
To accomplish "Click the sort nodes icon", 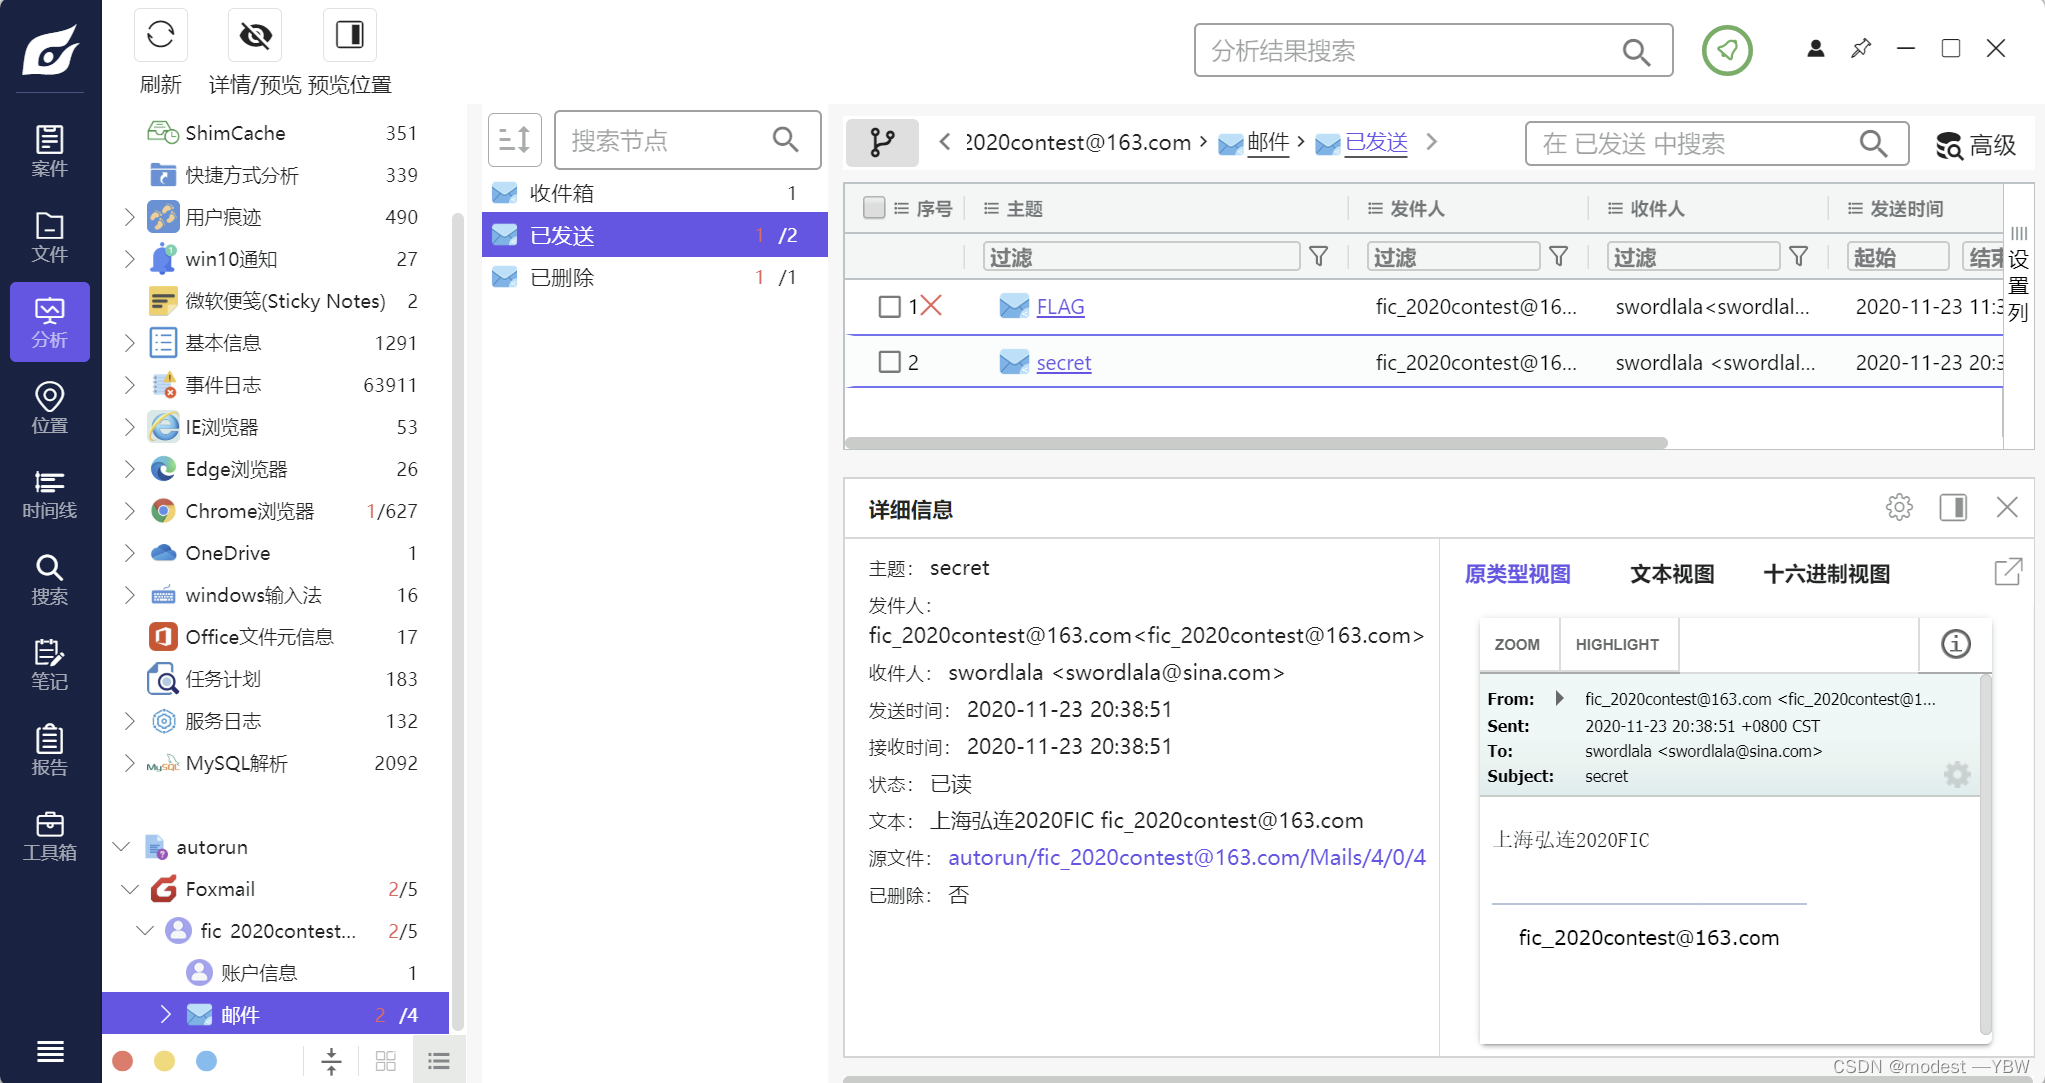I will click(514, 140).
